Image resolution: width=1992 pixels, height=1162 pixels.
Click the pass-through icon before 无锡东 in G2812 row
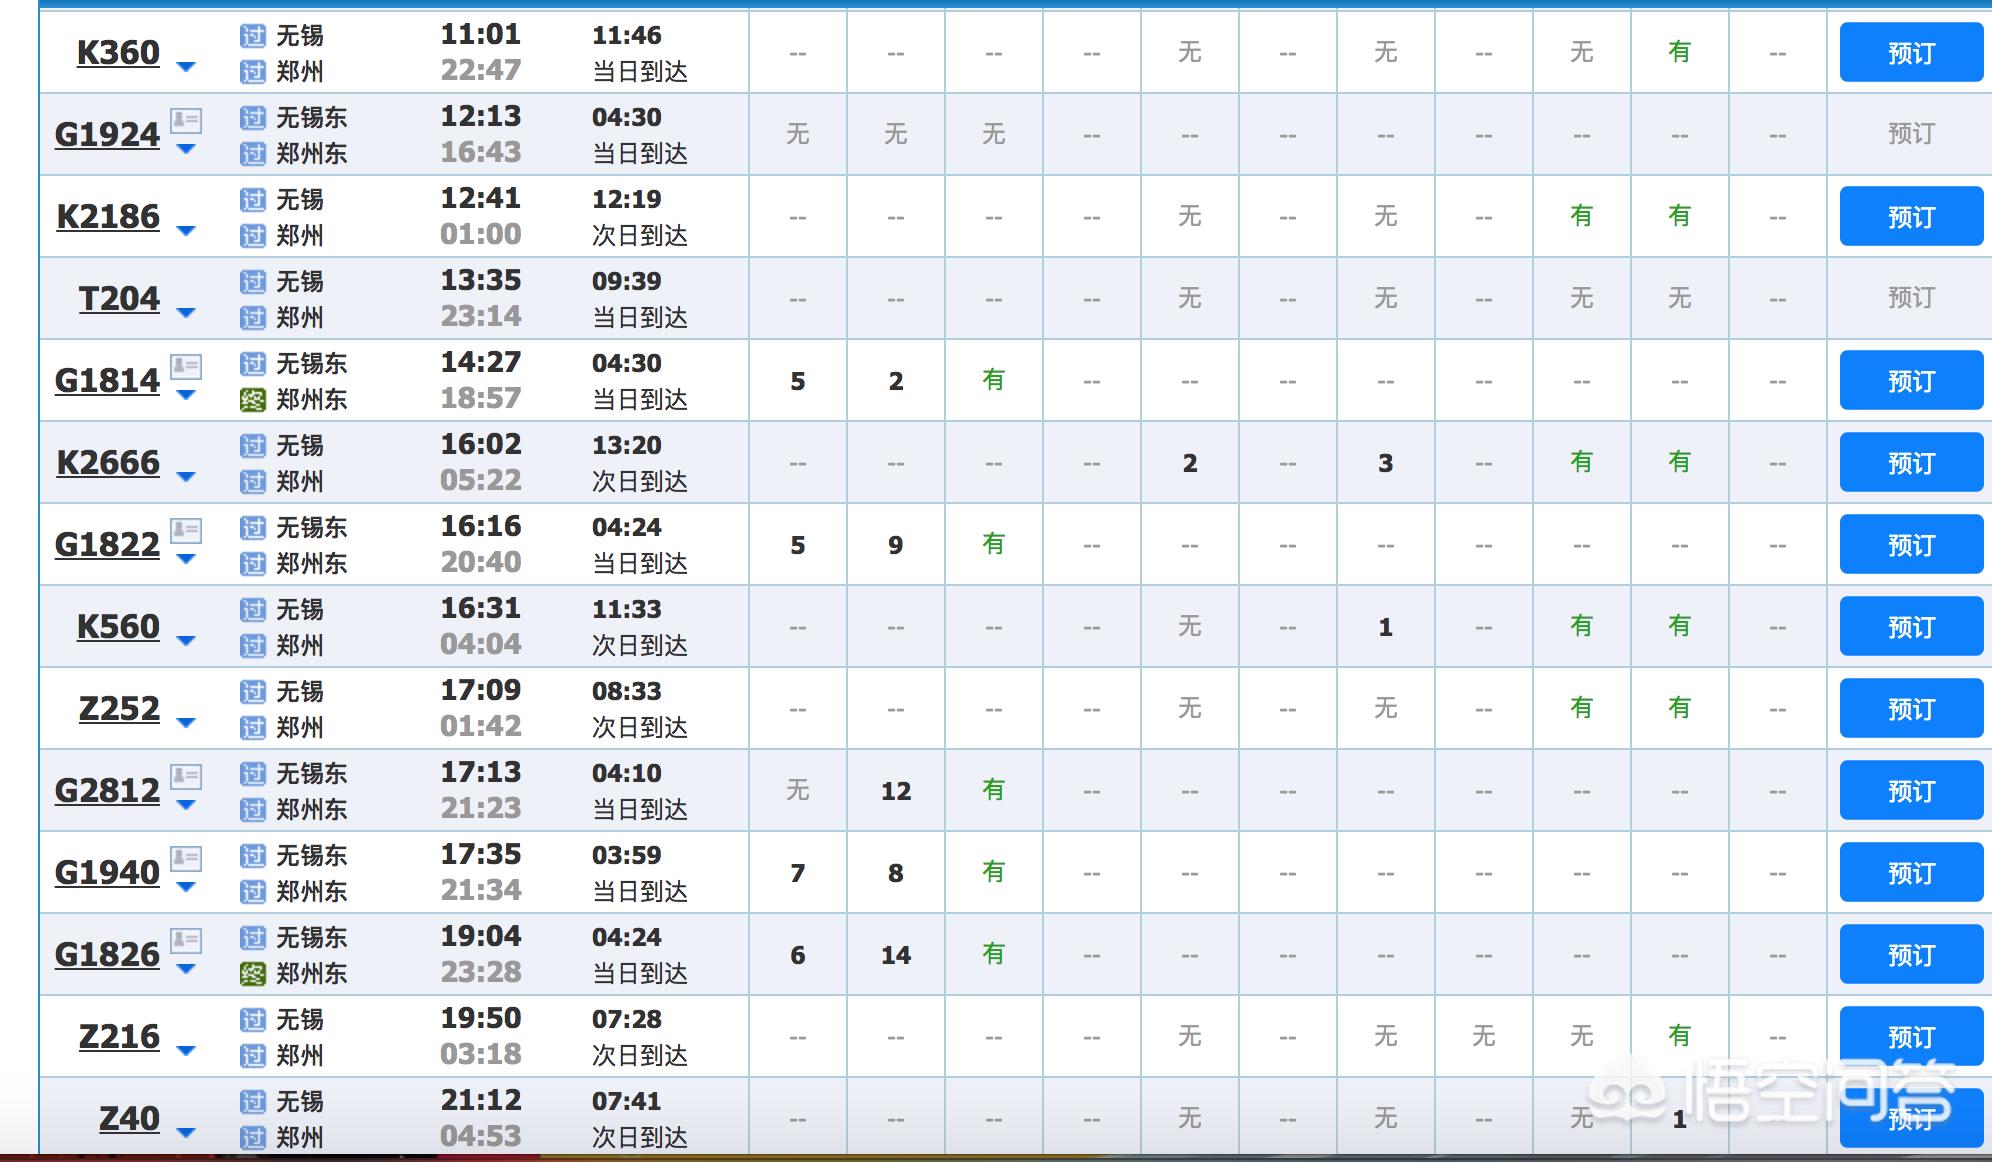[x=253, y=774]
